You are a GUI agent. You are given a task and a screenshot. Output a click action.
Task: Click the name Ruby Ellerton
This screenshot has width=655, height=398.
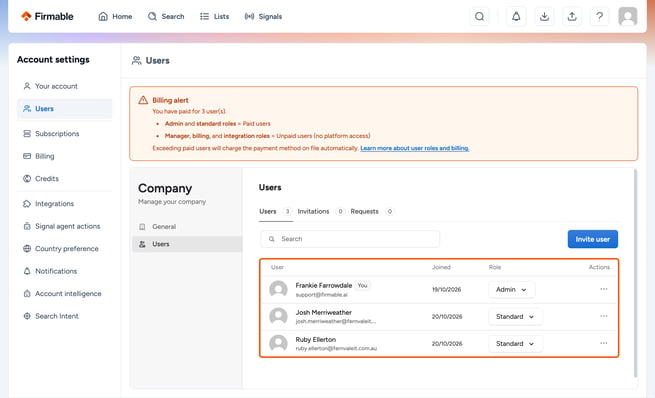(x=316, y=340)
